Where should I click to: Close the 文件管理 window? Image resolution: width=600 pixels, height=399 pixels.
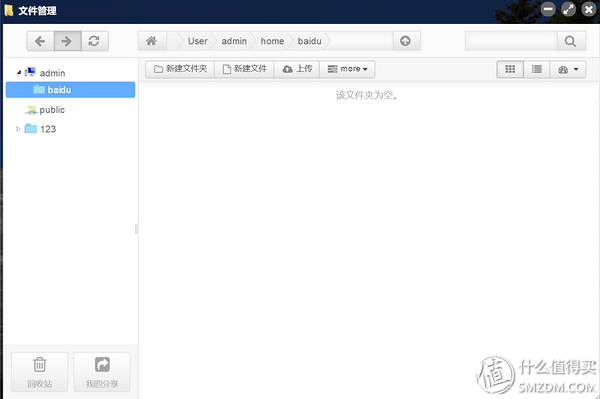(589, 9)
